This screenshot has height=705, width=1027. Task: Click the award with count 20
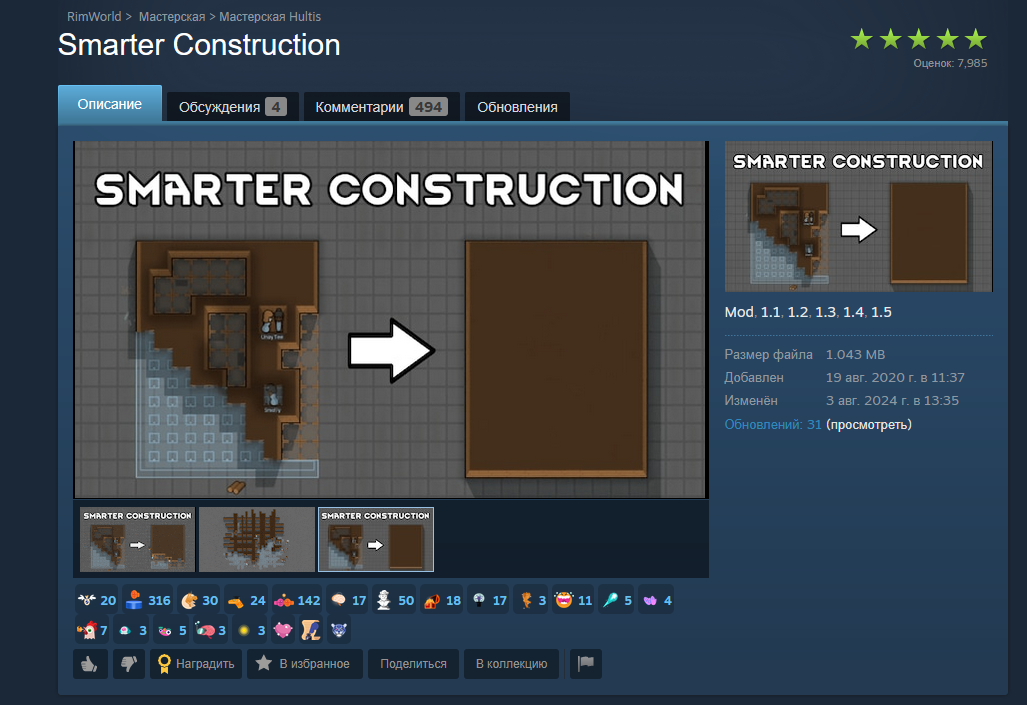(96, 600)
